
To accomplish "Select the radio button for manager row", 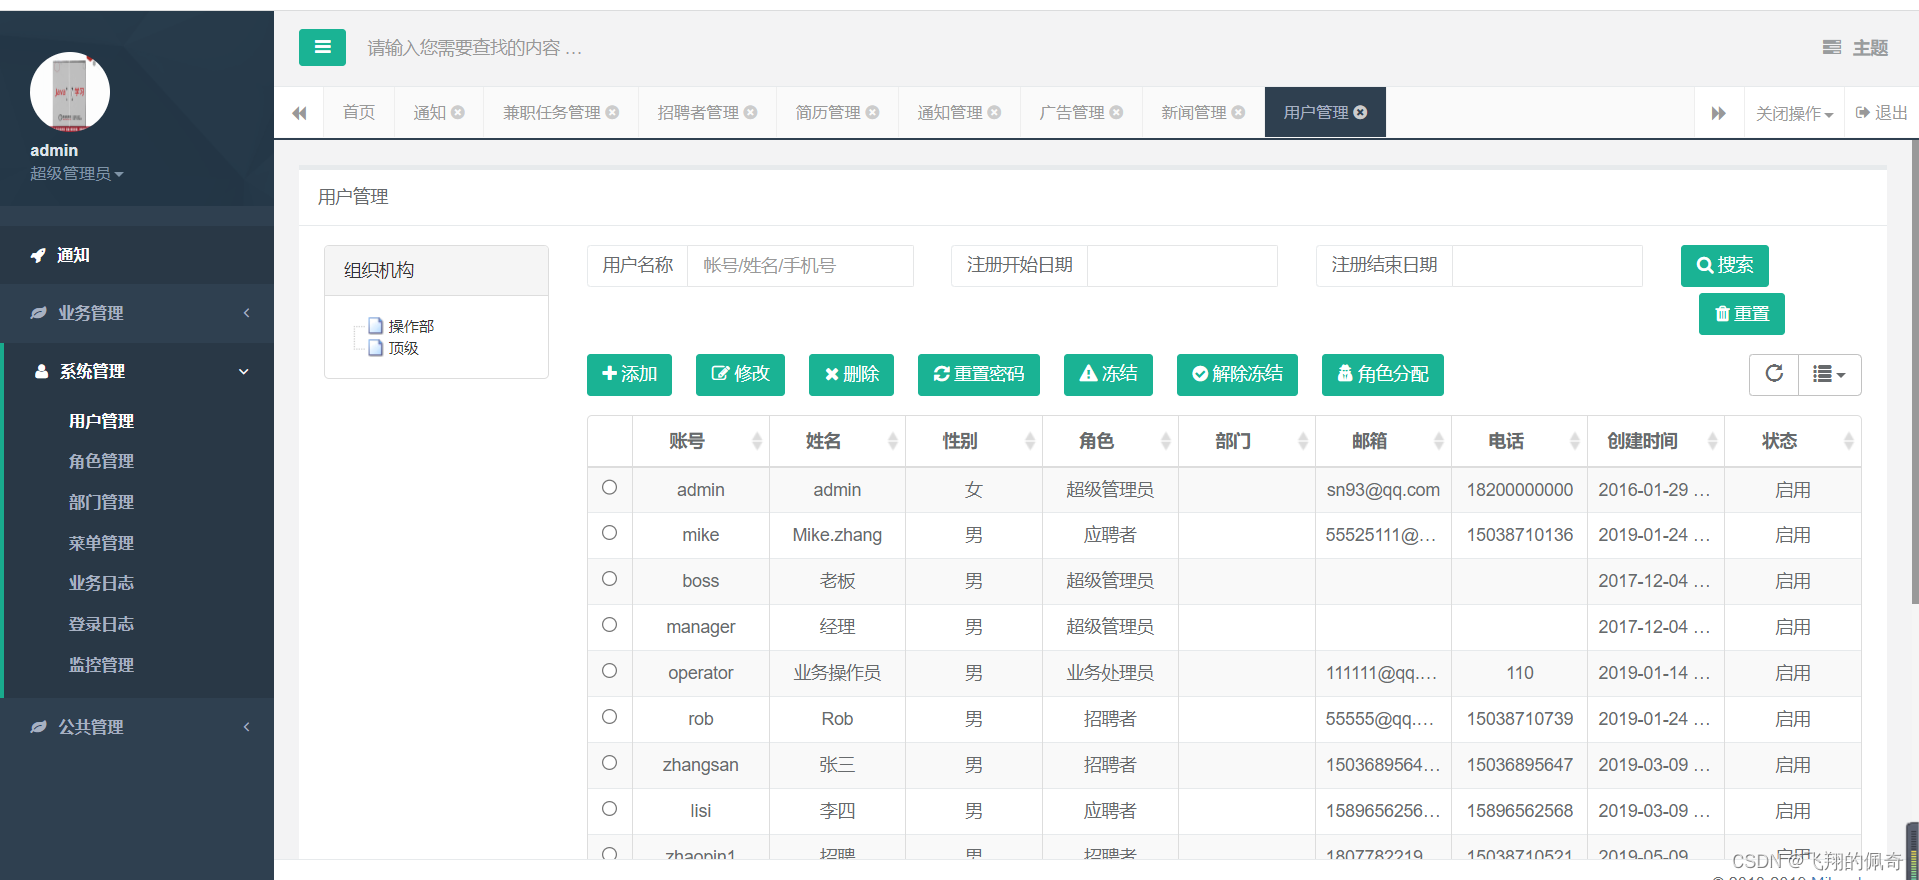I will 609,625.
